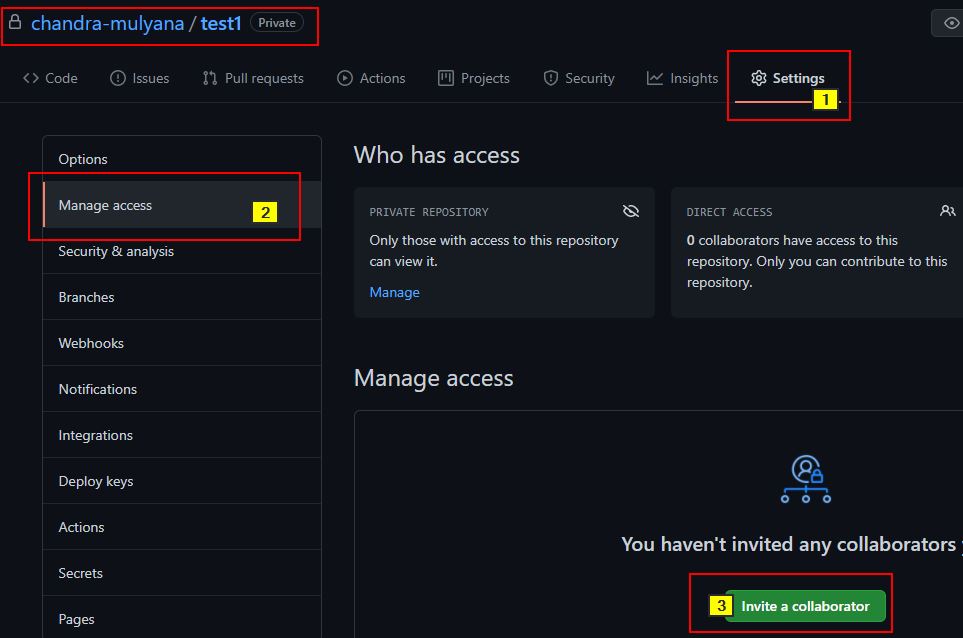
Task: Open the Actions tab in the top navigation
Action: pyautogui.click(x=371, y=78)
